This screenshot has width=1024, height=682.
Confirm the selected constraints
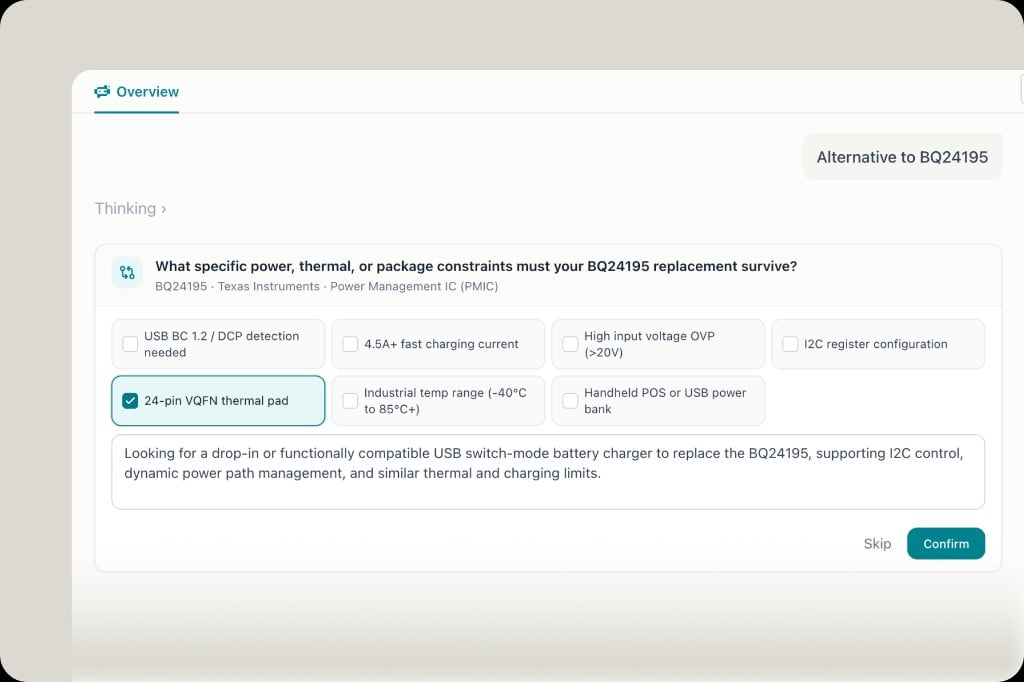(946, 544)
